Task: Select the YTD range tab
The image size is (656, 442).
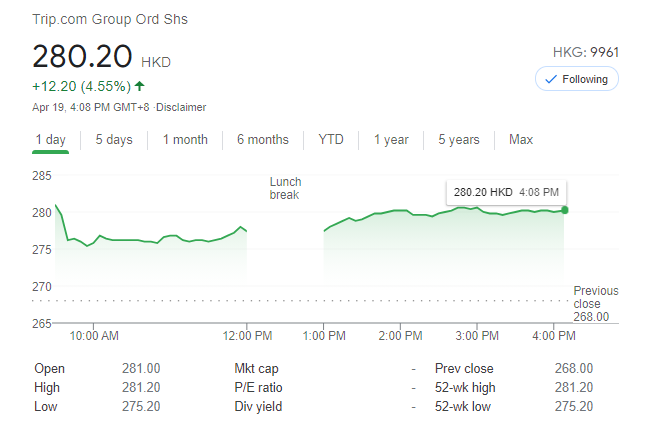Action: pyautogui.click(x=331, y=140)
